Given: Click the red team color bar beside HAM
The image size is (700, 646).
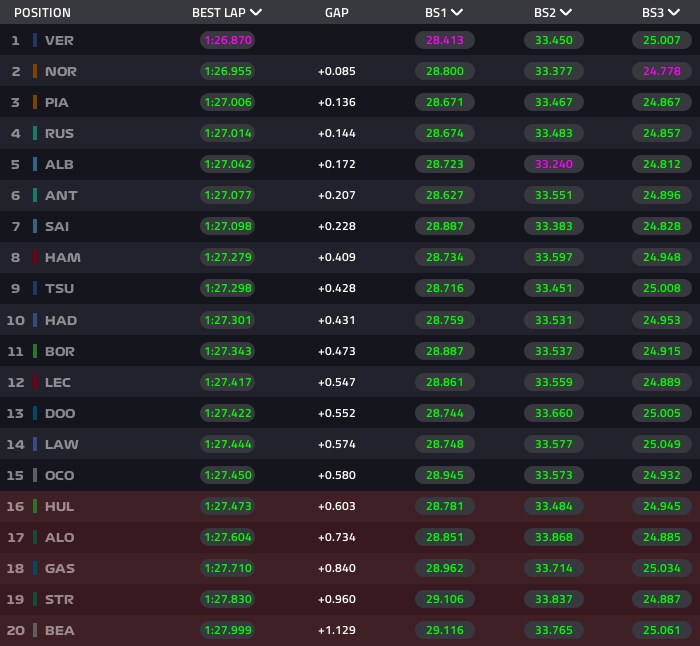Looking at the screenshot, I should [35, 257].
